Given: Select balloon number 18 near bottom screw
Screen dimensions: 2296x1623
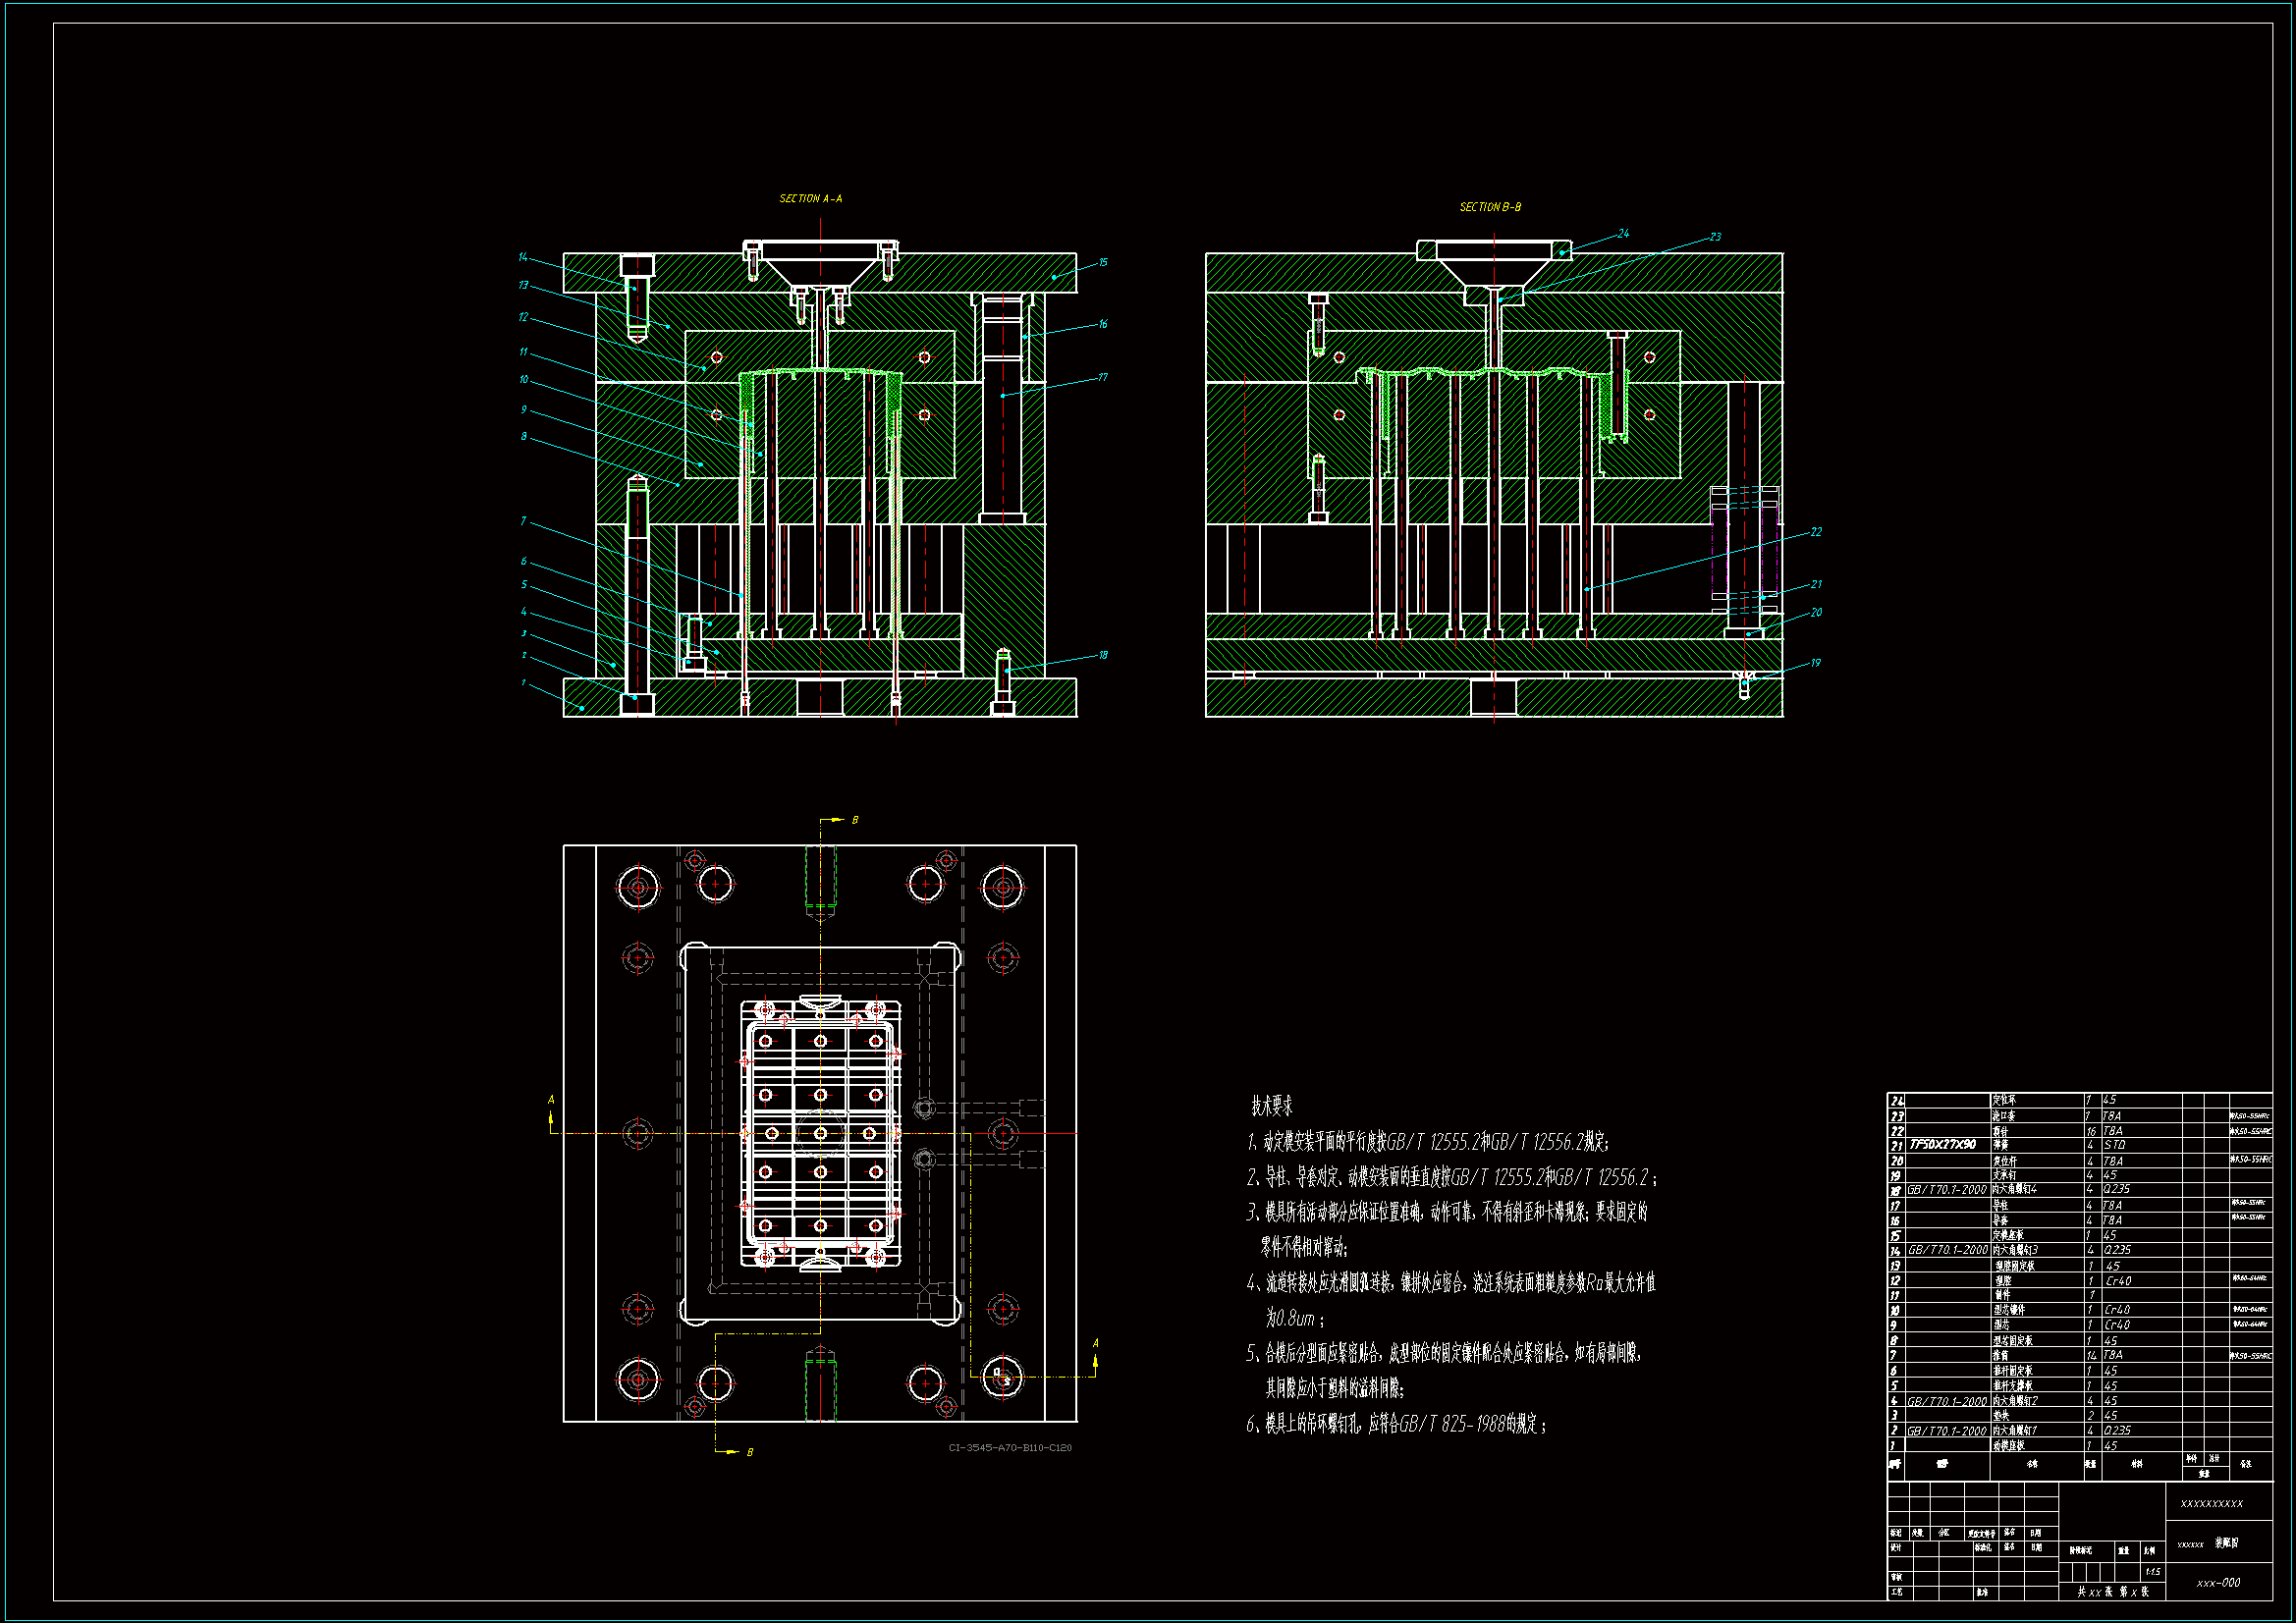Looking at the screenshot, I should tap(1103, 656).
